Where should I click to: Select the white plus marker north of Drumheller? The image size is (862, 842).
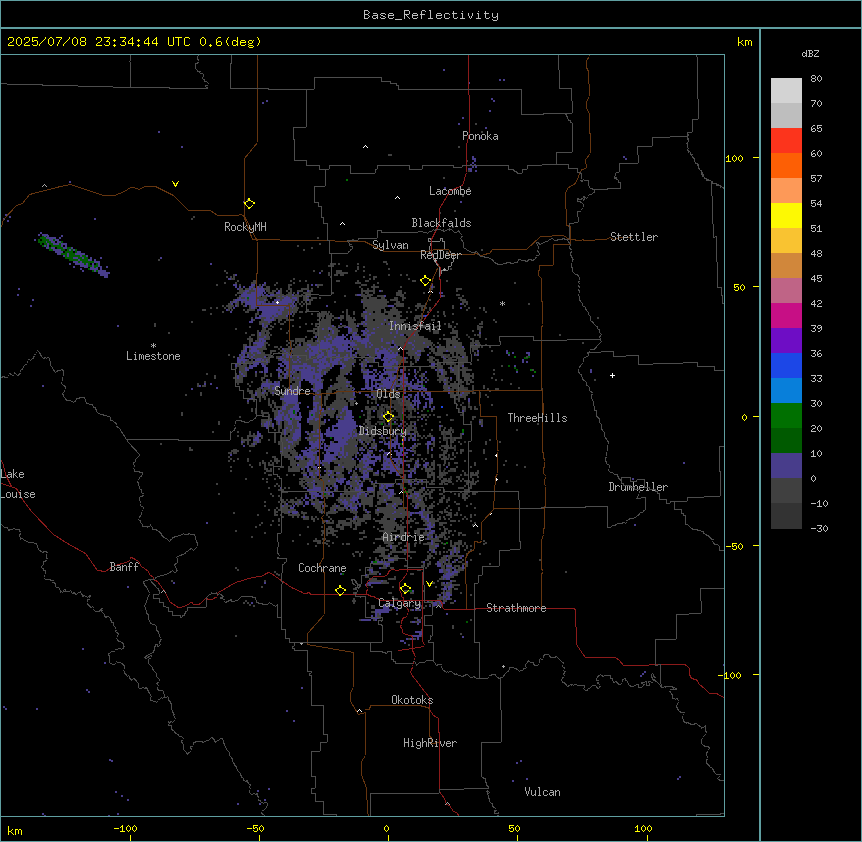click(x=612, y=375)
